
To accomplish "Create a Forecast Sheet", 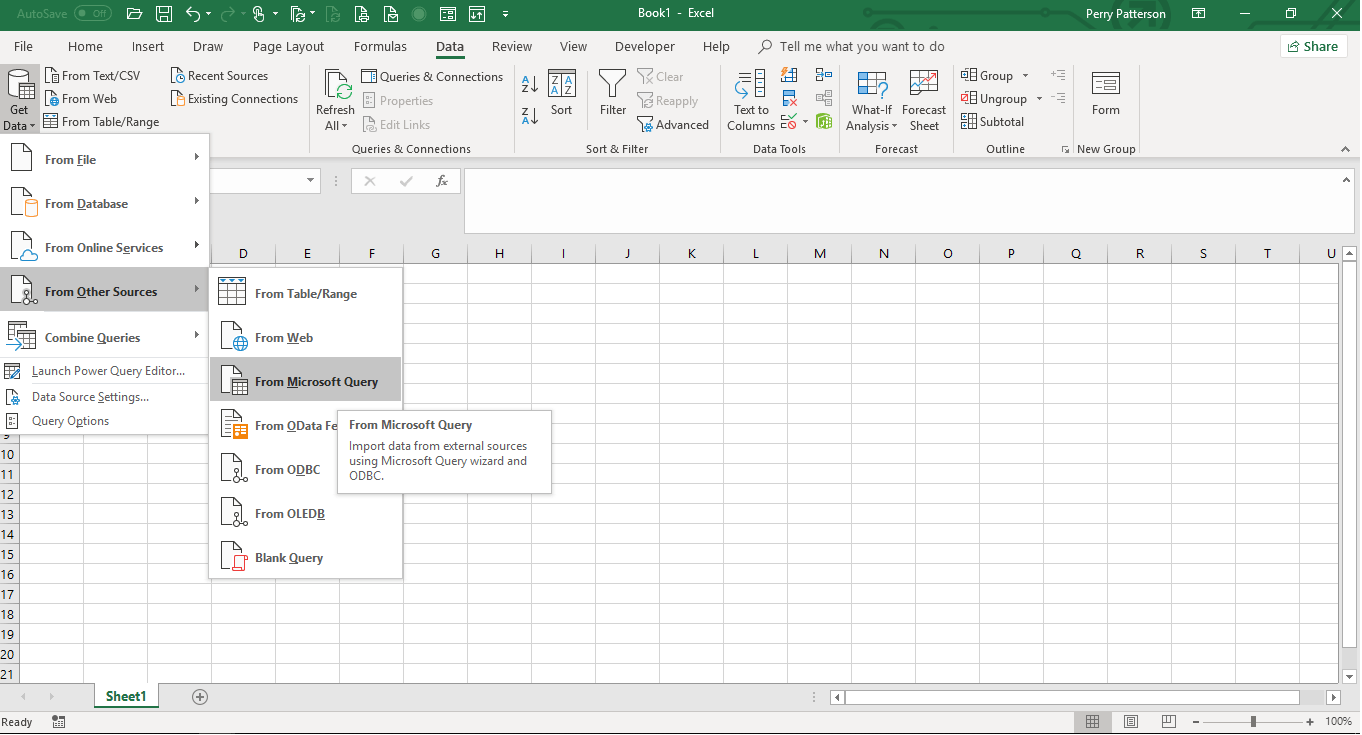I will (924, 101).
